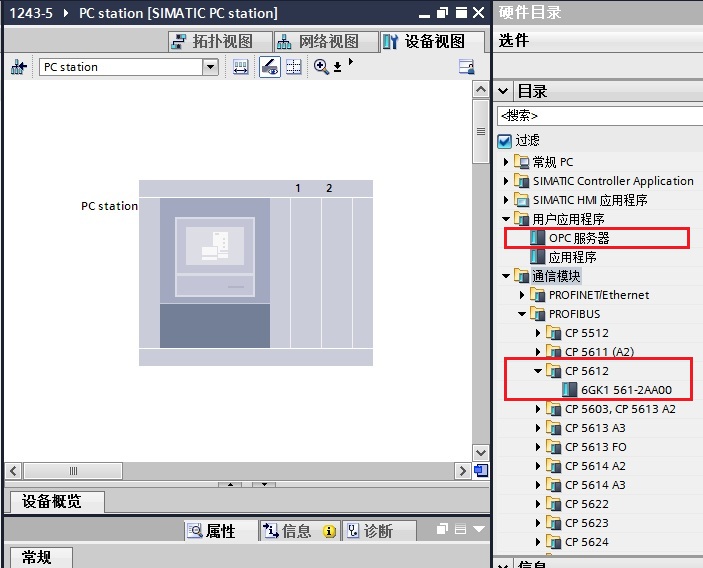The width and height of the screenshot is (703, 568).
Task: Collapse the inspector panel arrow
Action: tap(478, 529)
